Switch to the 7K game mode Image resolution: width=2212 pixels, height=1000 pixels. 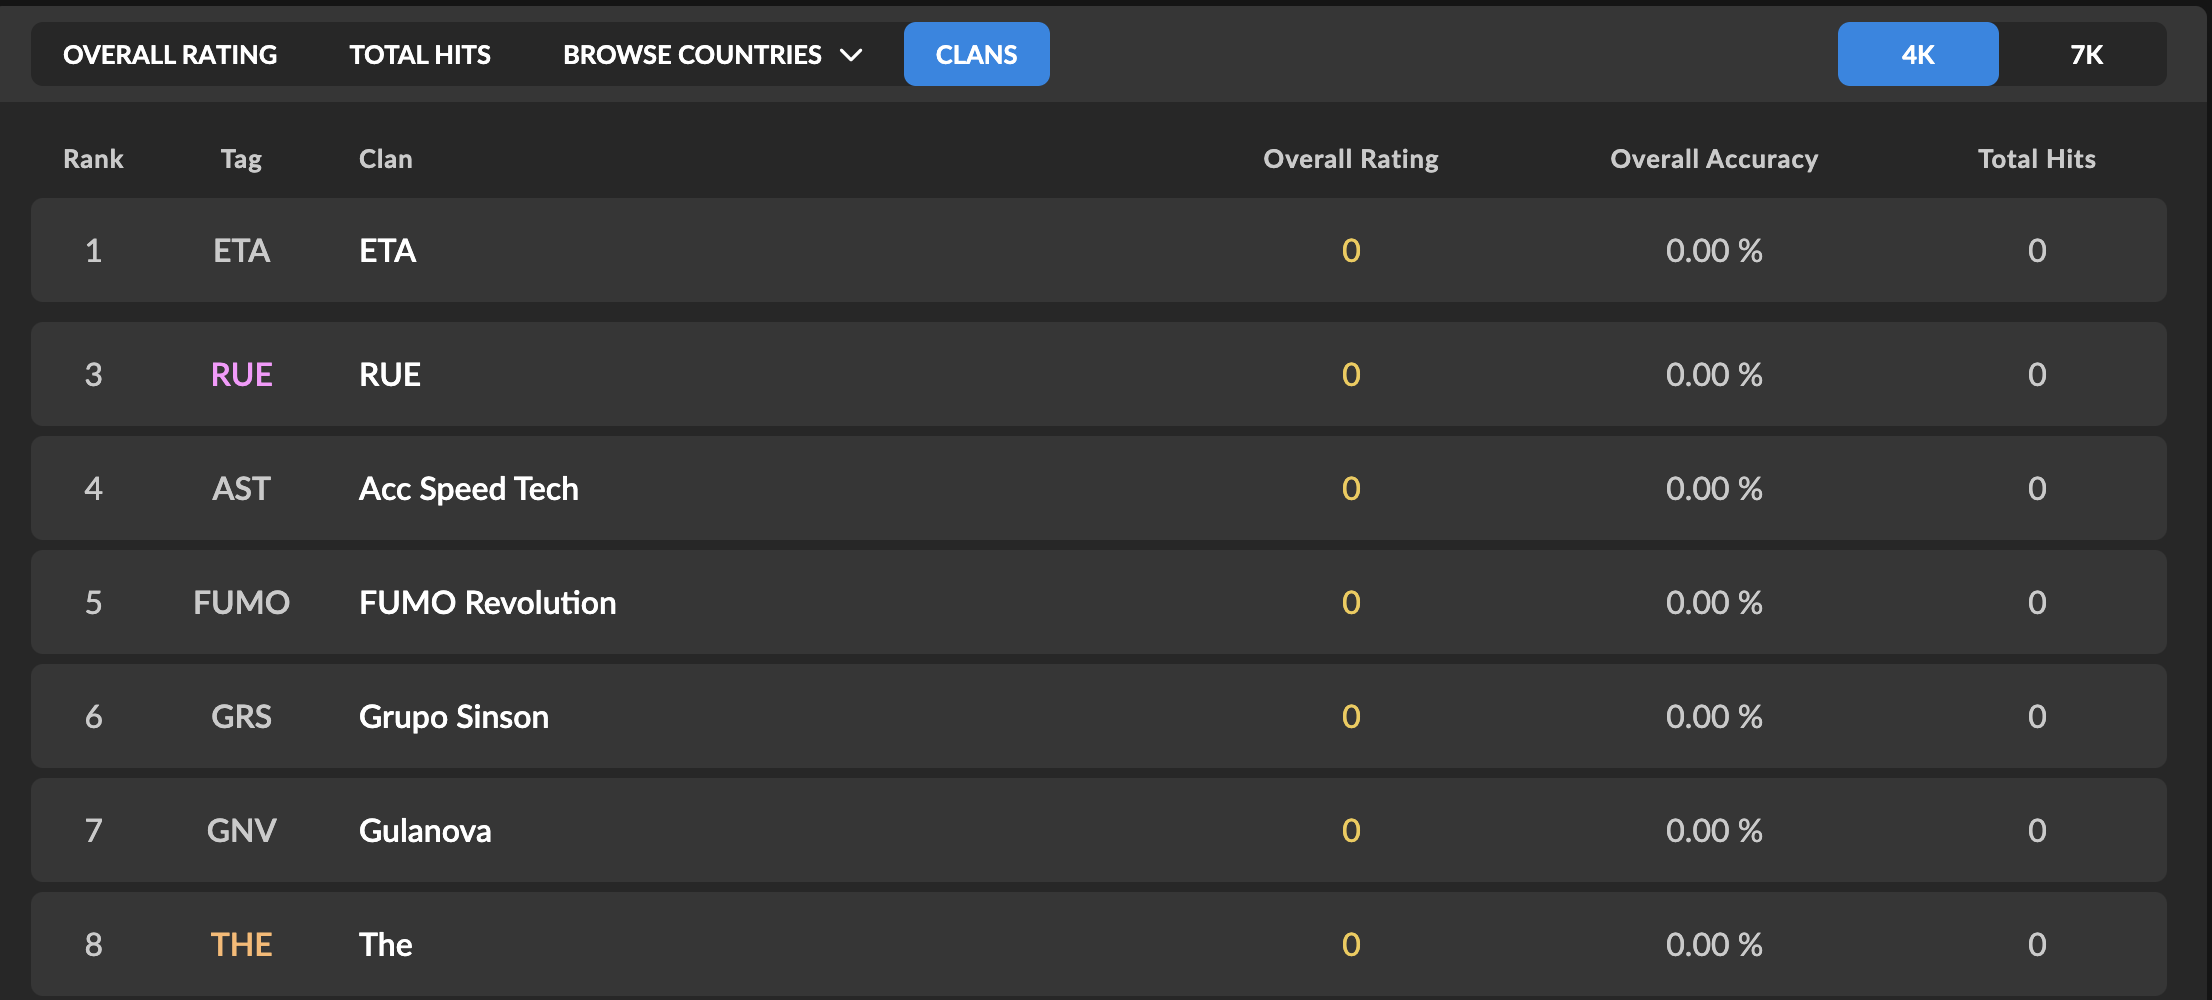[2086, 55]
